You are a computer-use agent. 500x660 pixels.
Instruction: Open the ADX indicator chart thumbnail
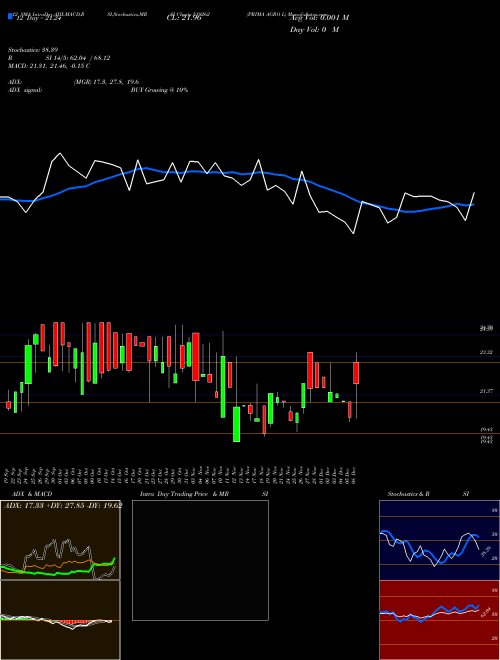[60, 540]
